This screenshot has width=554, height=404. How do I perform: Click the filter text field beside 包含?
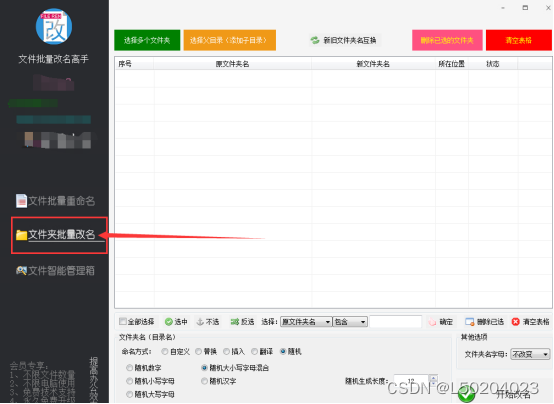pyautogui.click(x=395, y=322)
